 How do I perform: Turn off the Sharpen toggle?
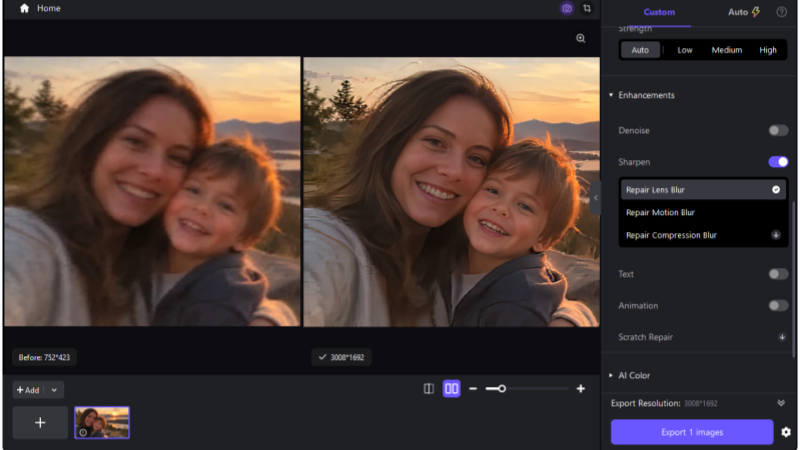coord(778,162)
